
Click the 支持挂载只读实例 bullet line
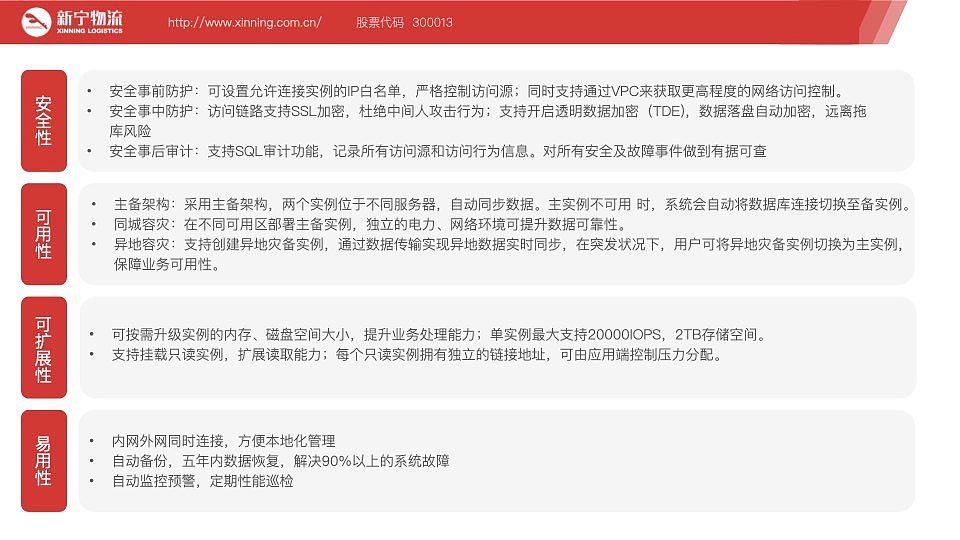coord(418,355)
